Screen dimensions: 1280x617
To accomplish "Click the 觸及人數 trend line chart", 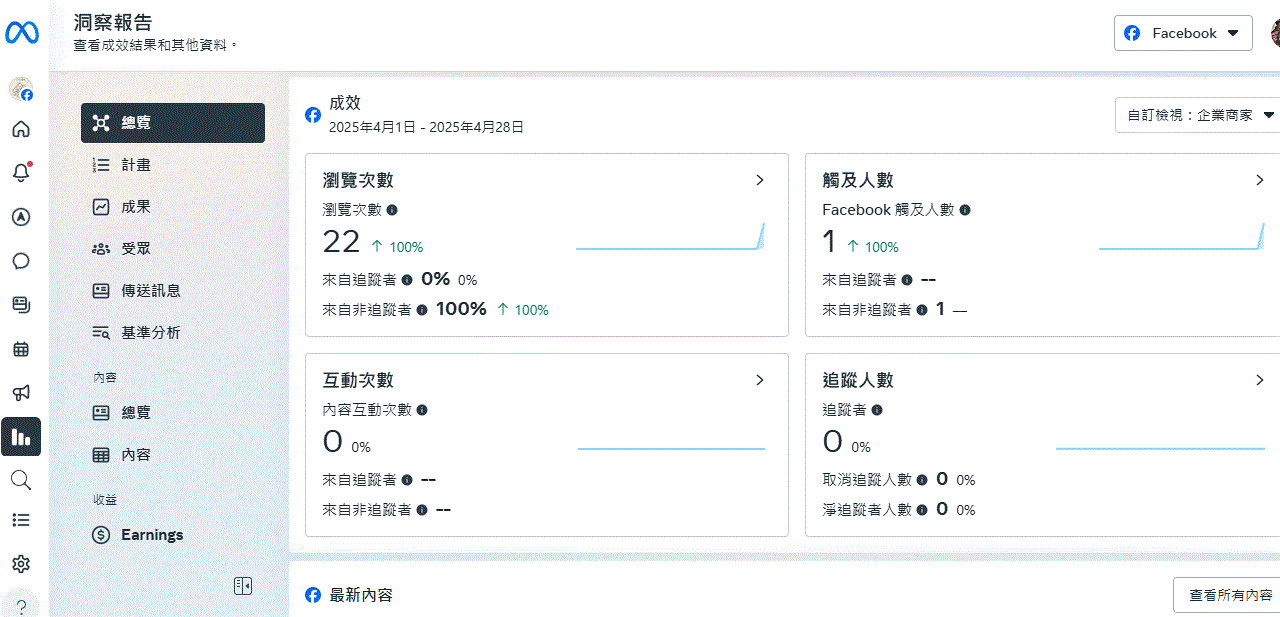I will 1182,237.
